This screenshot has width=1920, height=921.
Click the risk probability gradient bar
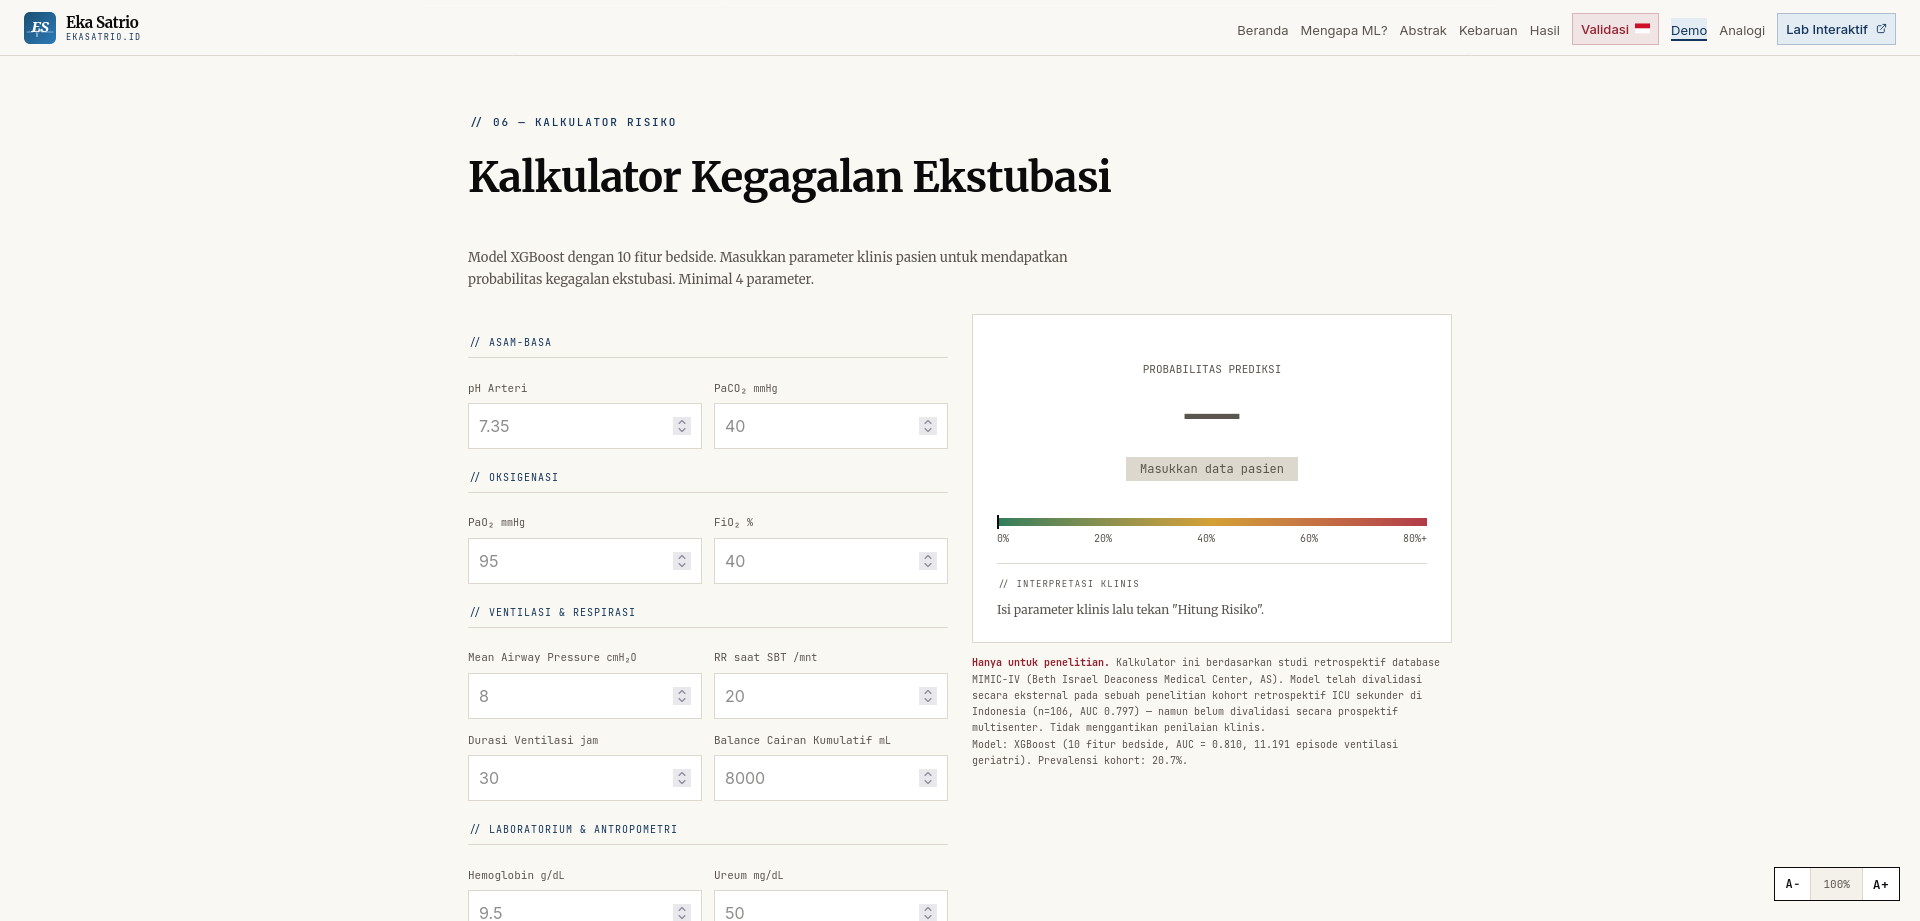pos(1212,522)
